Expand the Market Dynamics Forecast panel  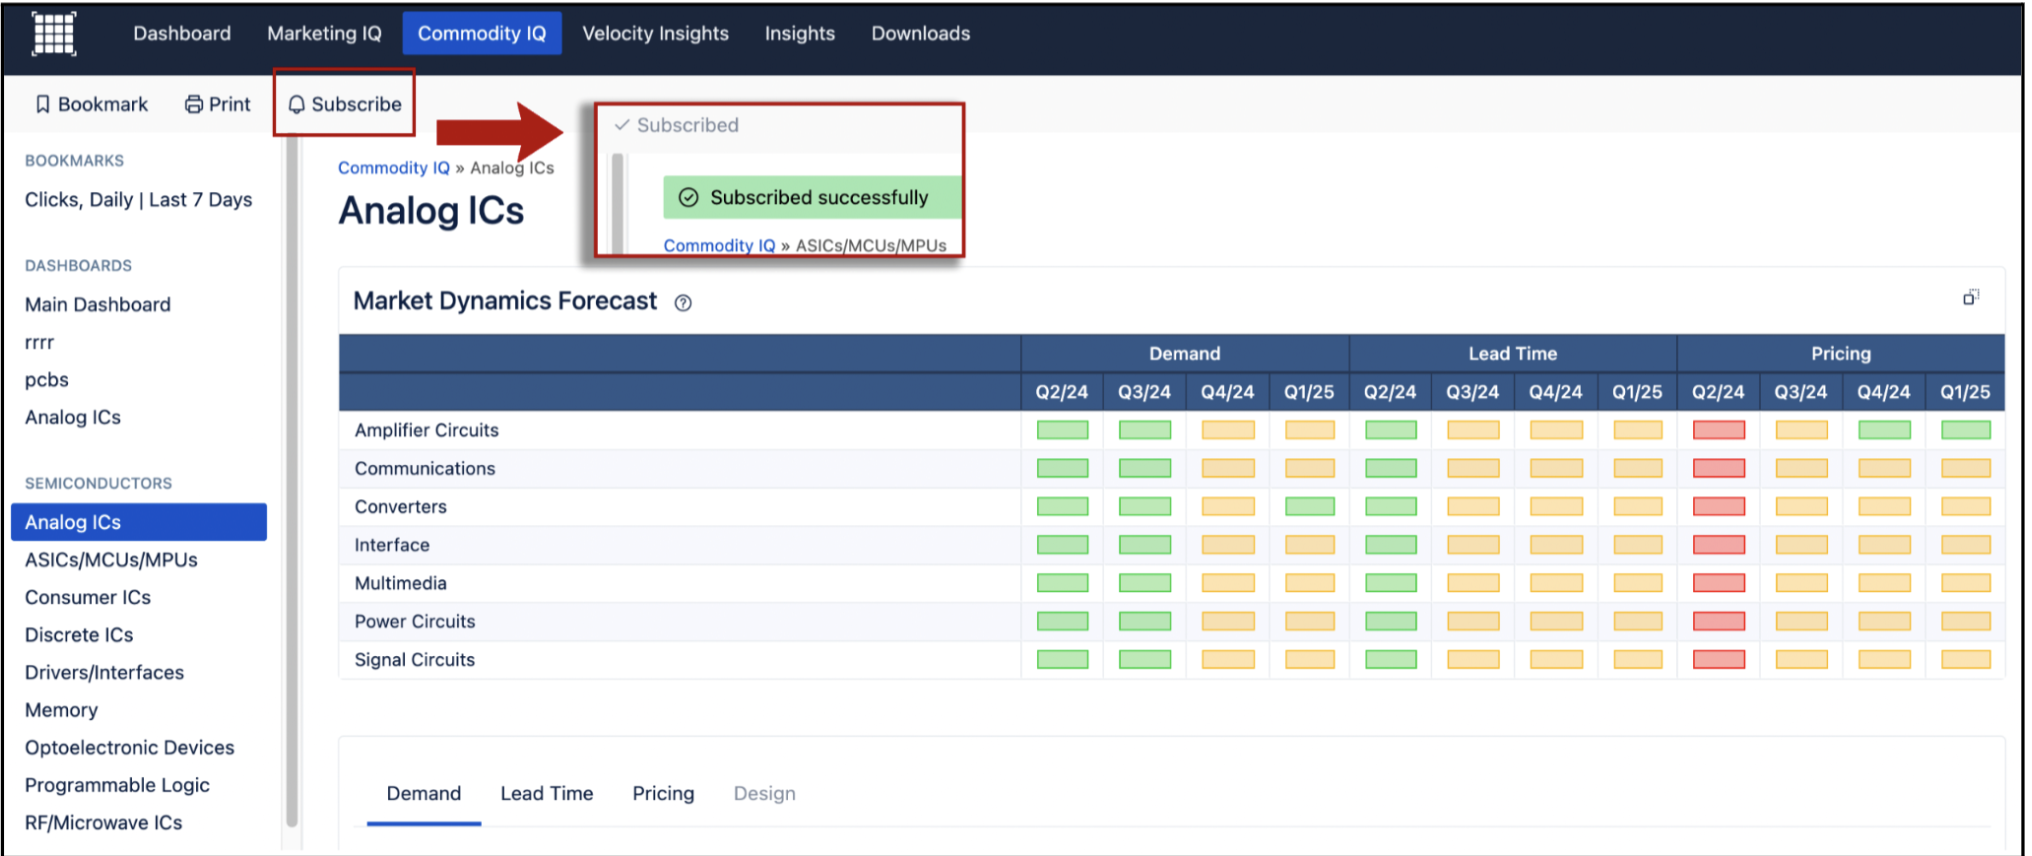tap(1970, 298)
